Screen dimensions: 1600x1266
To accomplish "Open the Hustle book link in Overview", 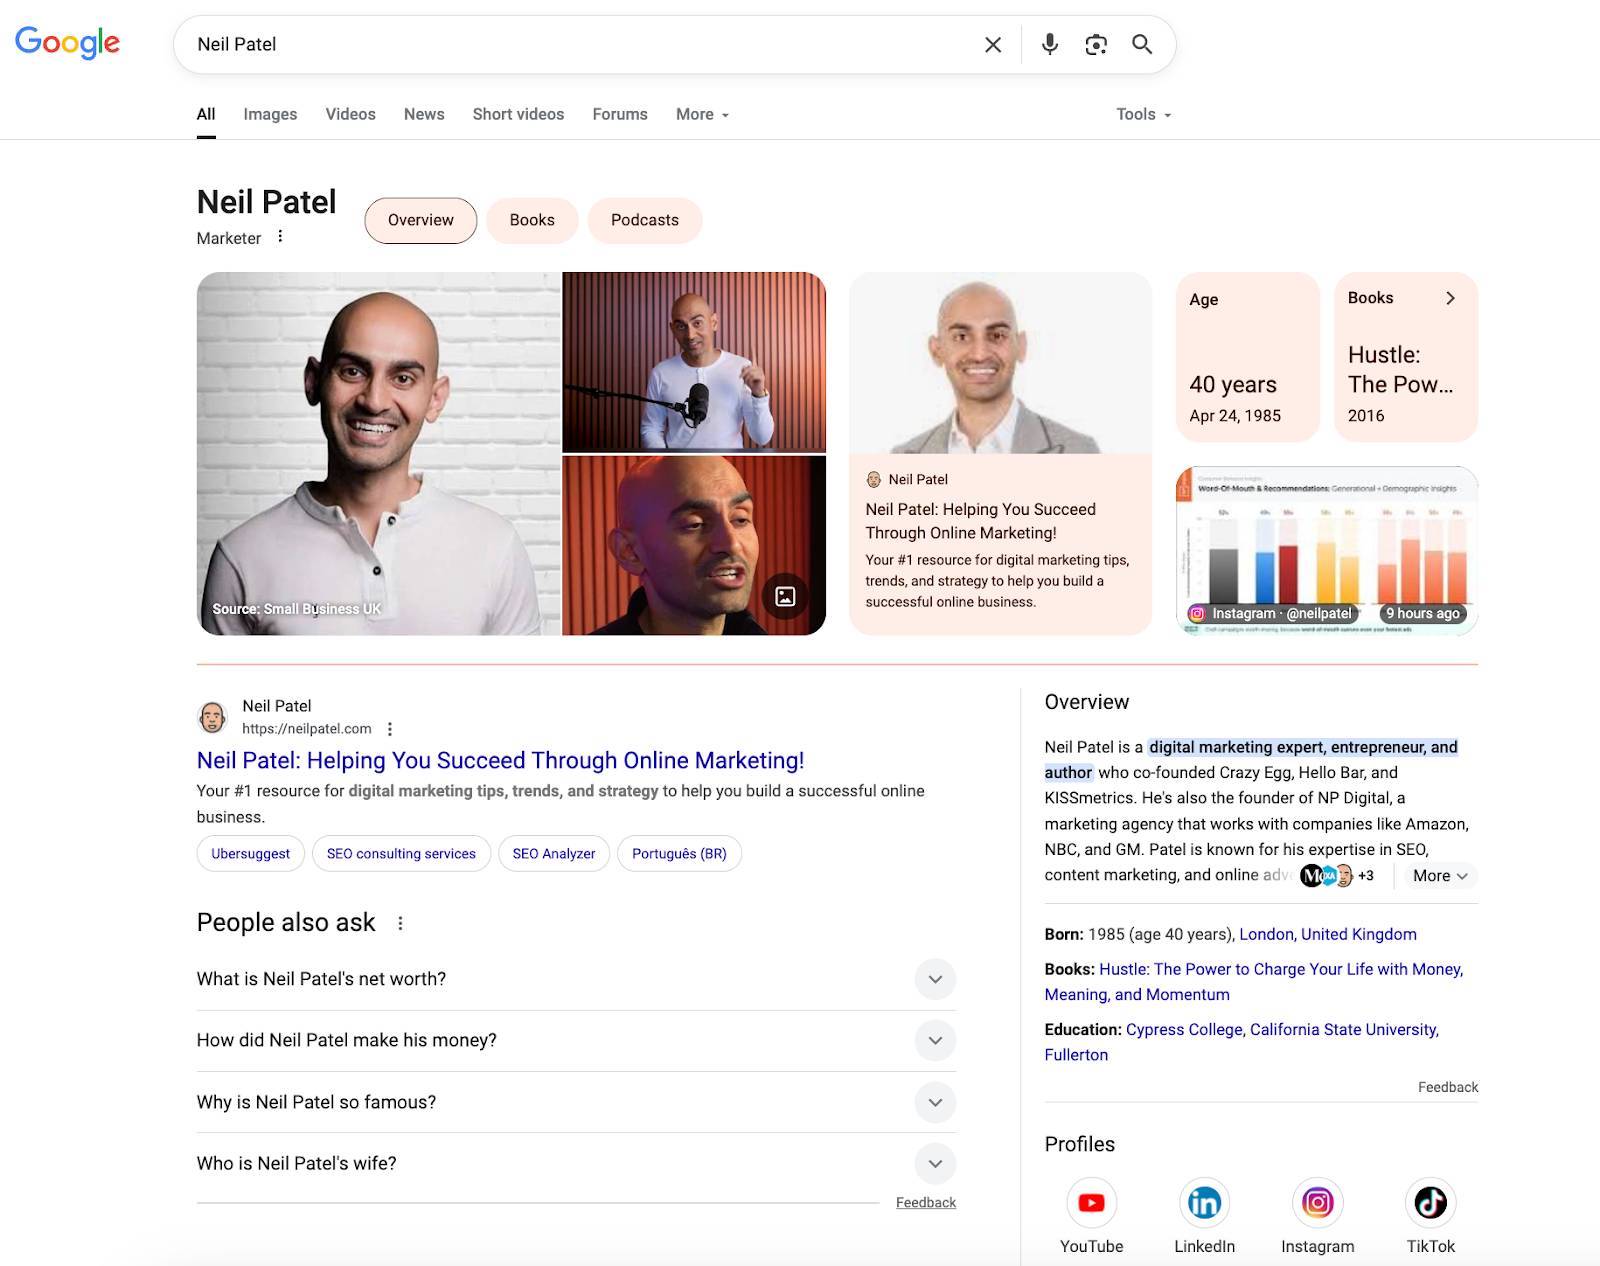I will tap(1254, 982).
